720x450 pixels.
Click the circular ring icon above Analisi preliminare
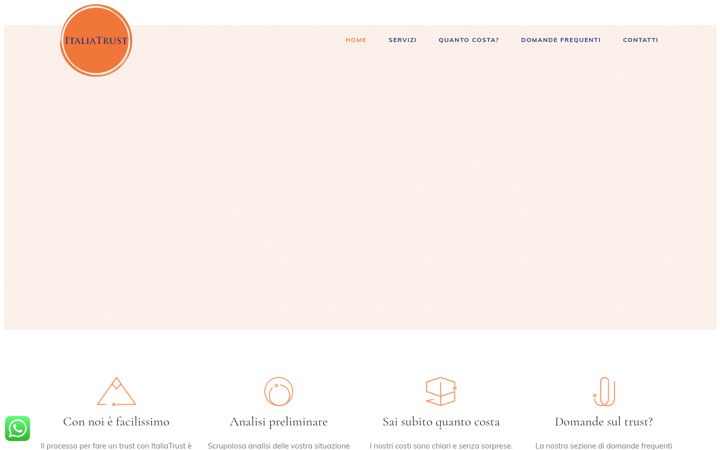click(279, 392)
